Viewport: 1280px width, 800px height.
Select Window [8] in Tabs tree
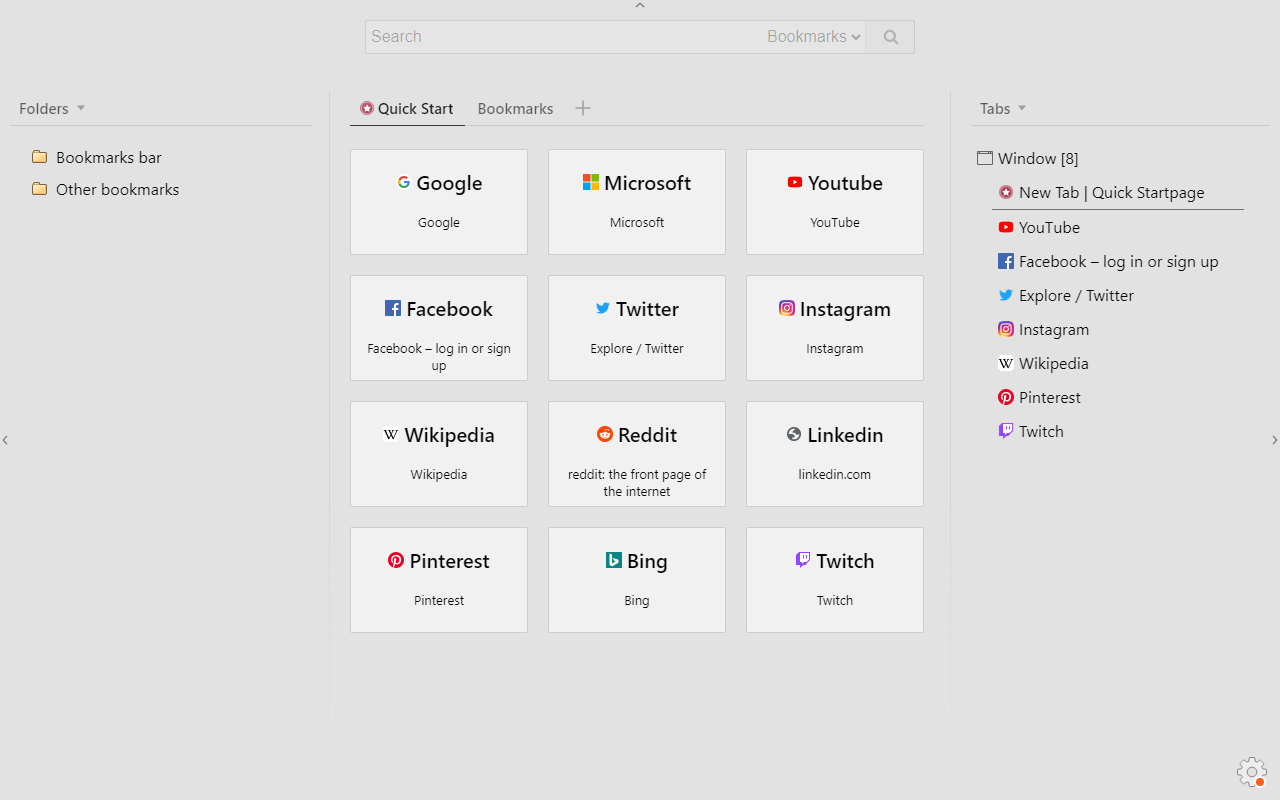tap(1038, 158)
